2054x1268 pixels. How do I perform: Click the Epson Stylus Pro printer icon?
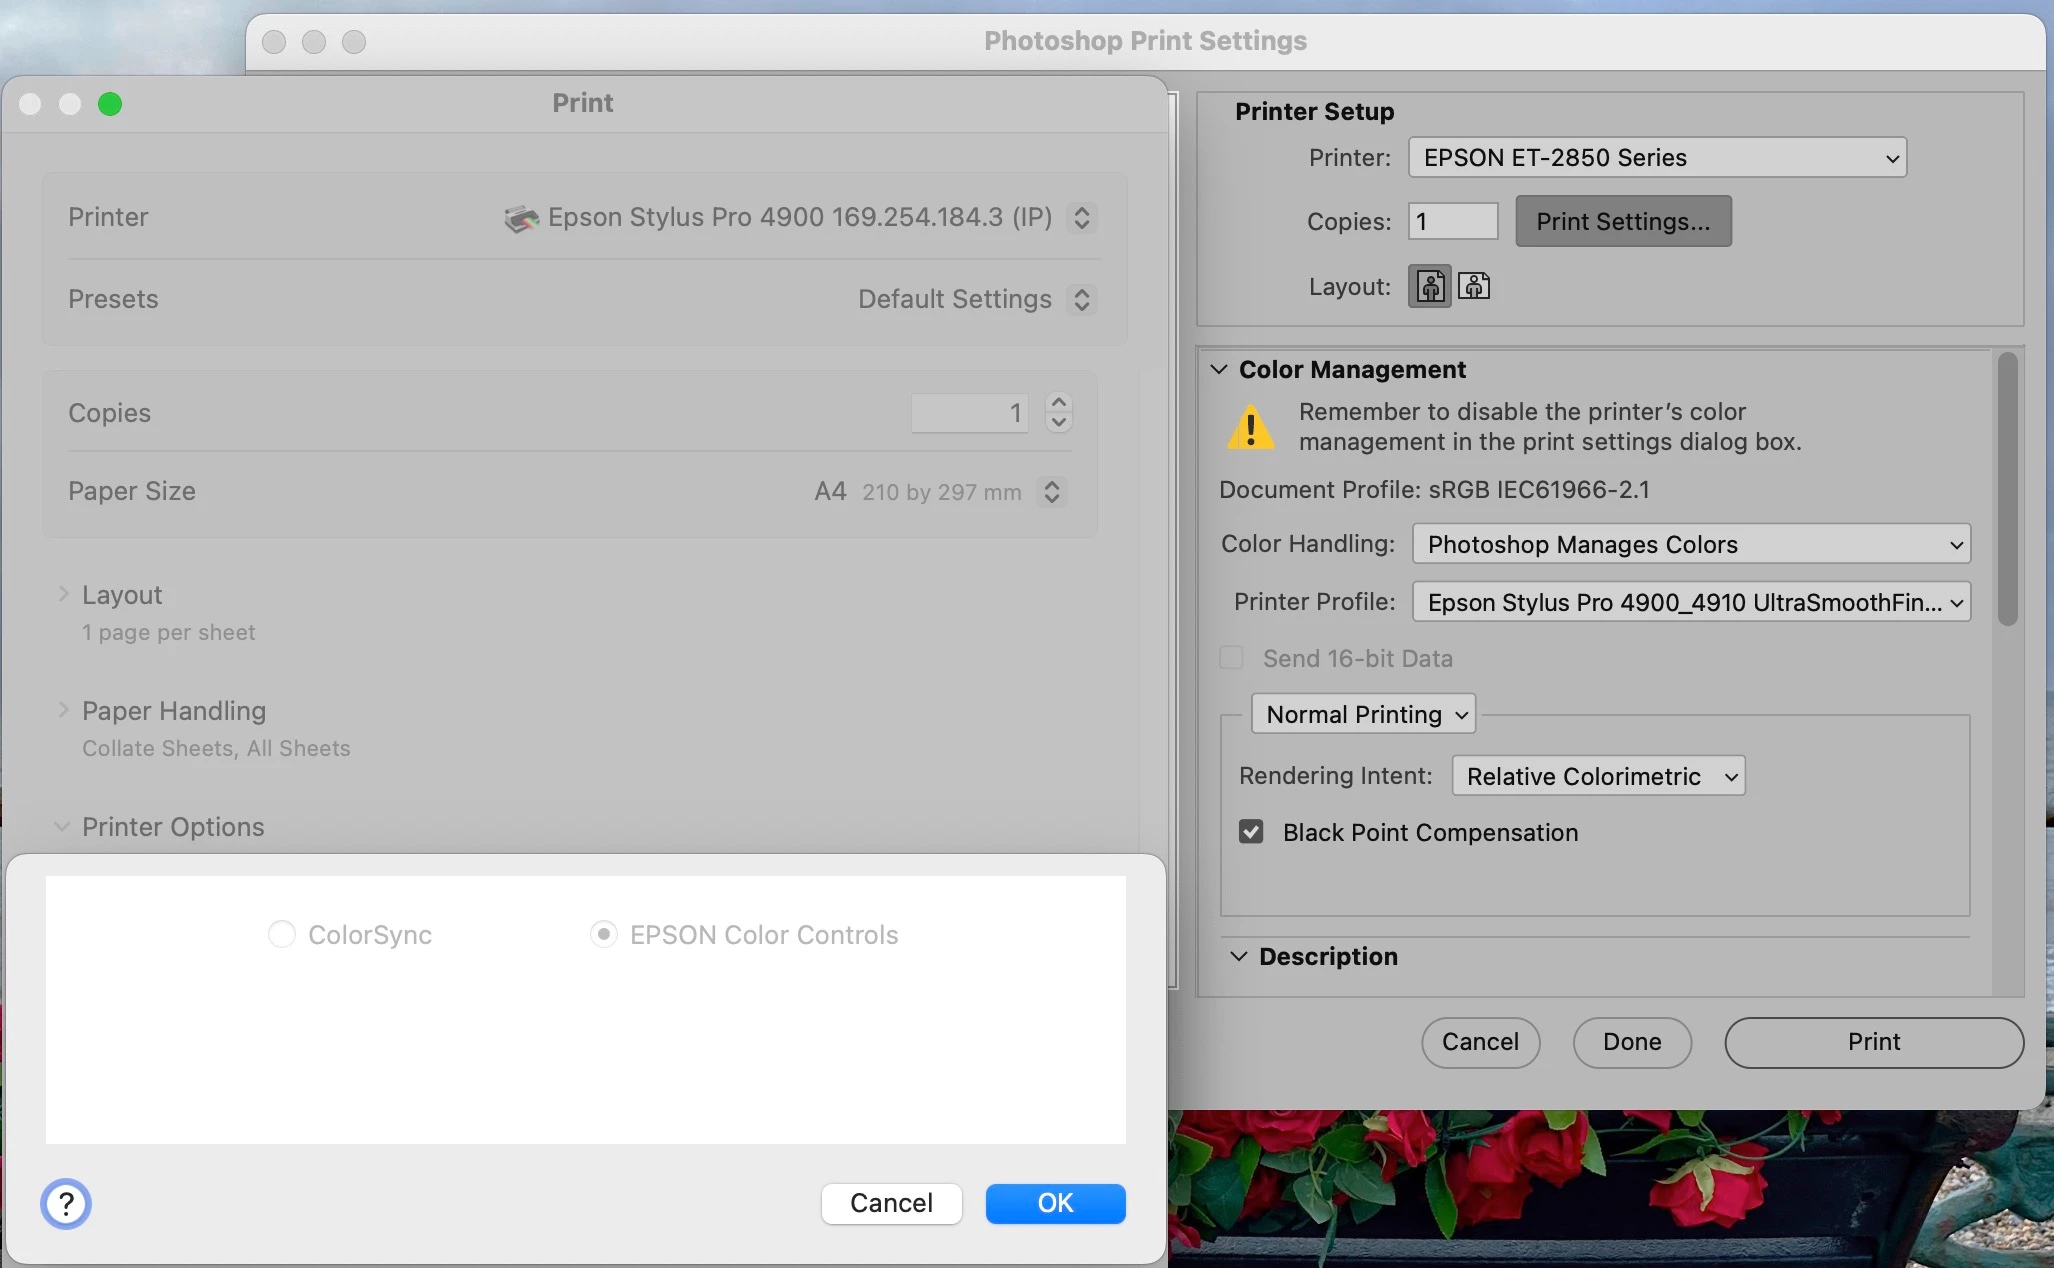(521, 218)
